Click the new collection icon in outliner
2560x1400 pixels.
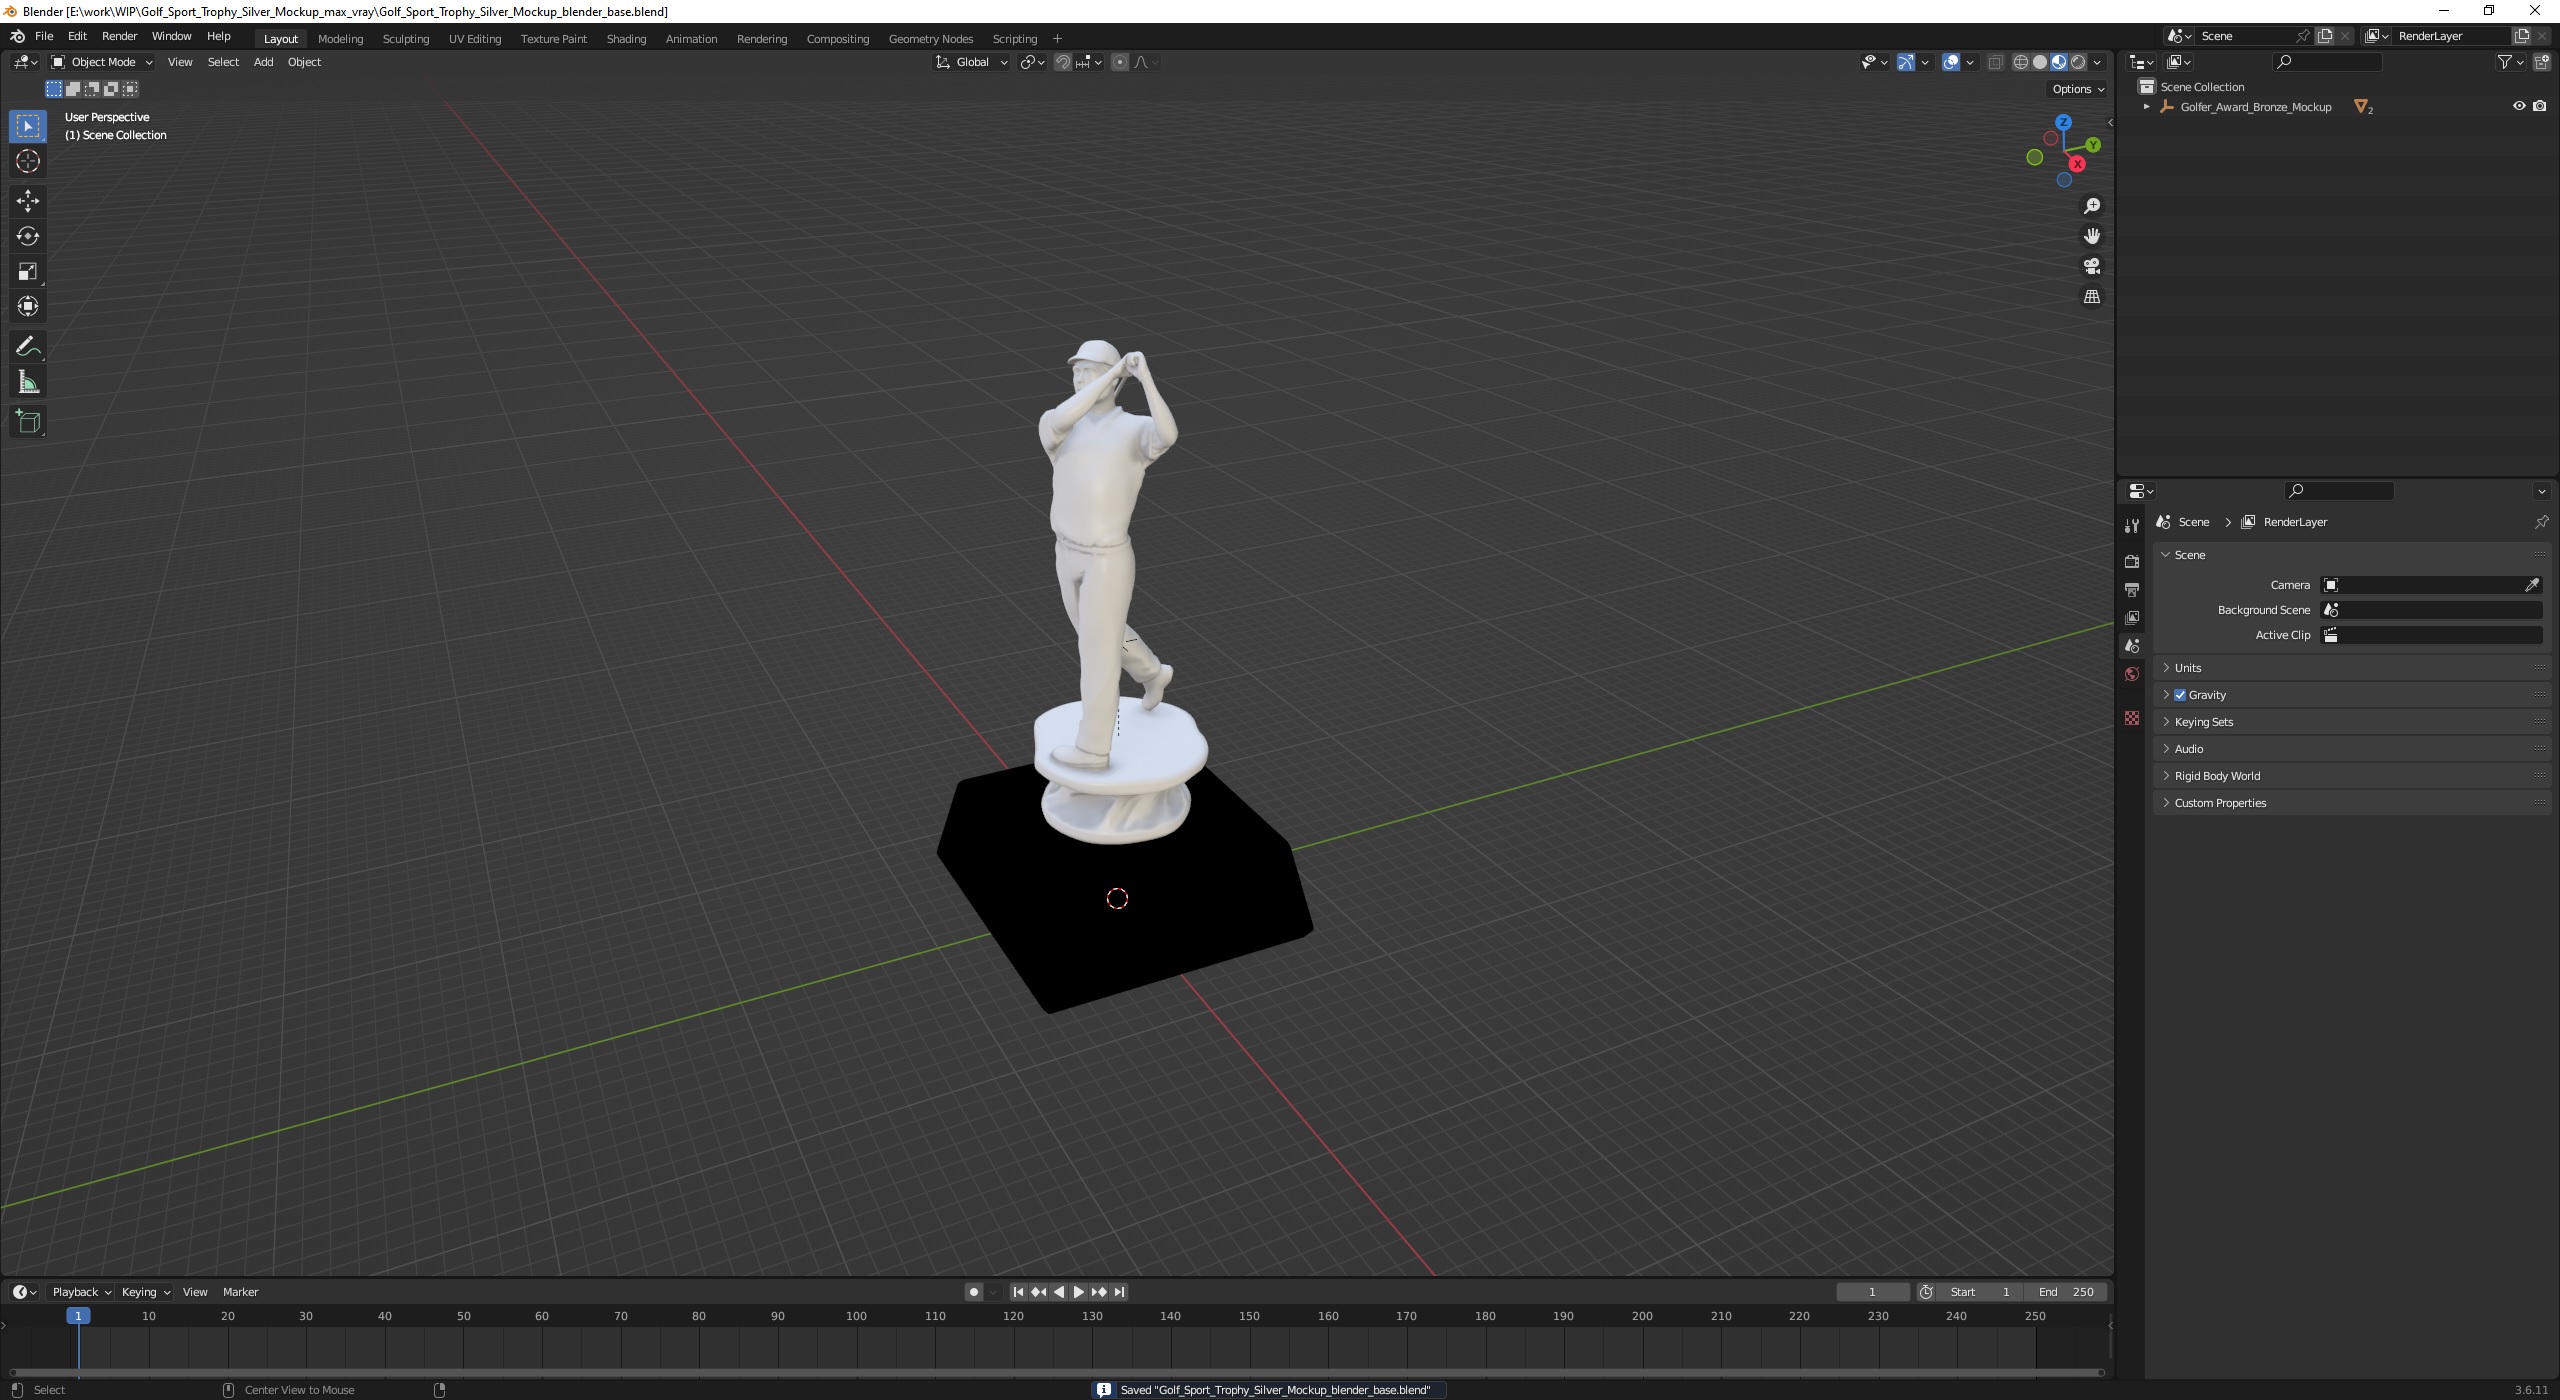tap(2541, 62)
